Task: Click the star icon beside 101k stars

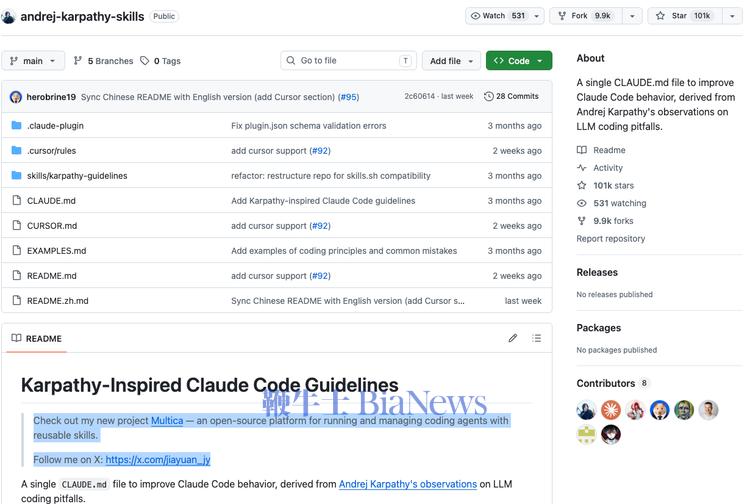Action: tap(582, 186)
